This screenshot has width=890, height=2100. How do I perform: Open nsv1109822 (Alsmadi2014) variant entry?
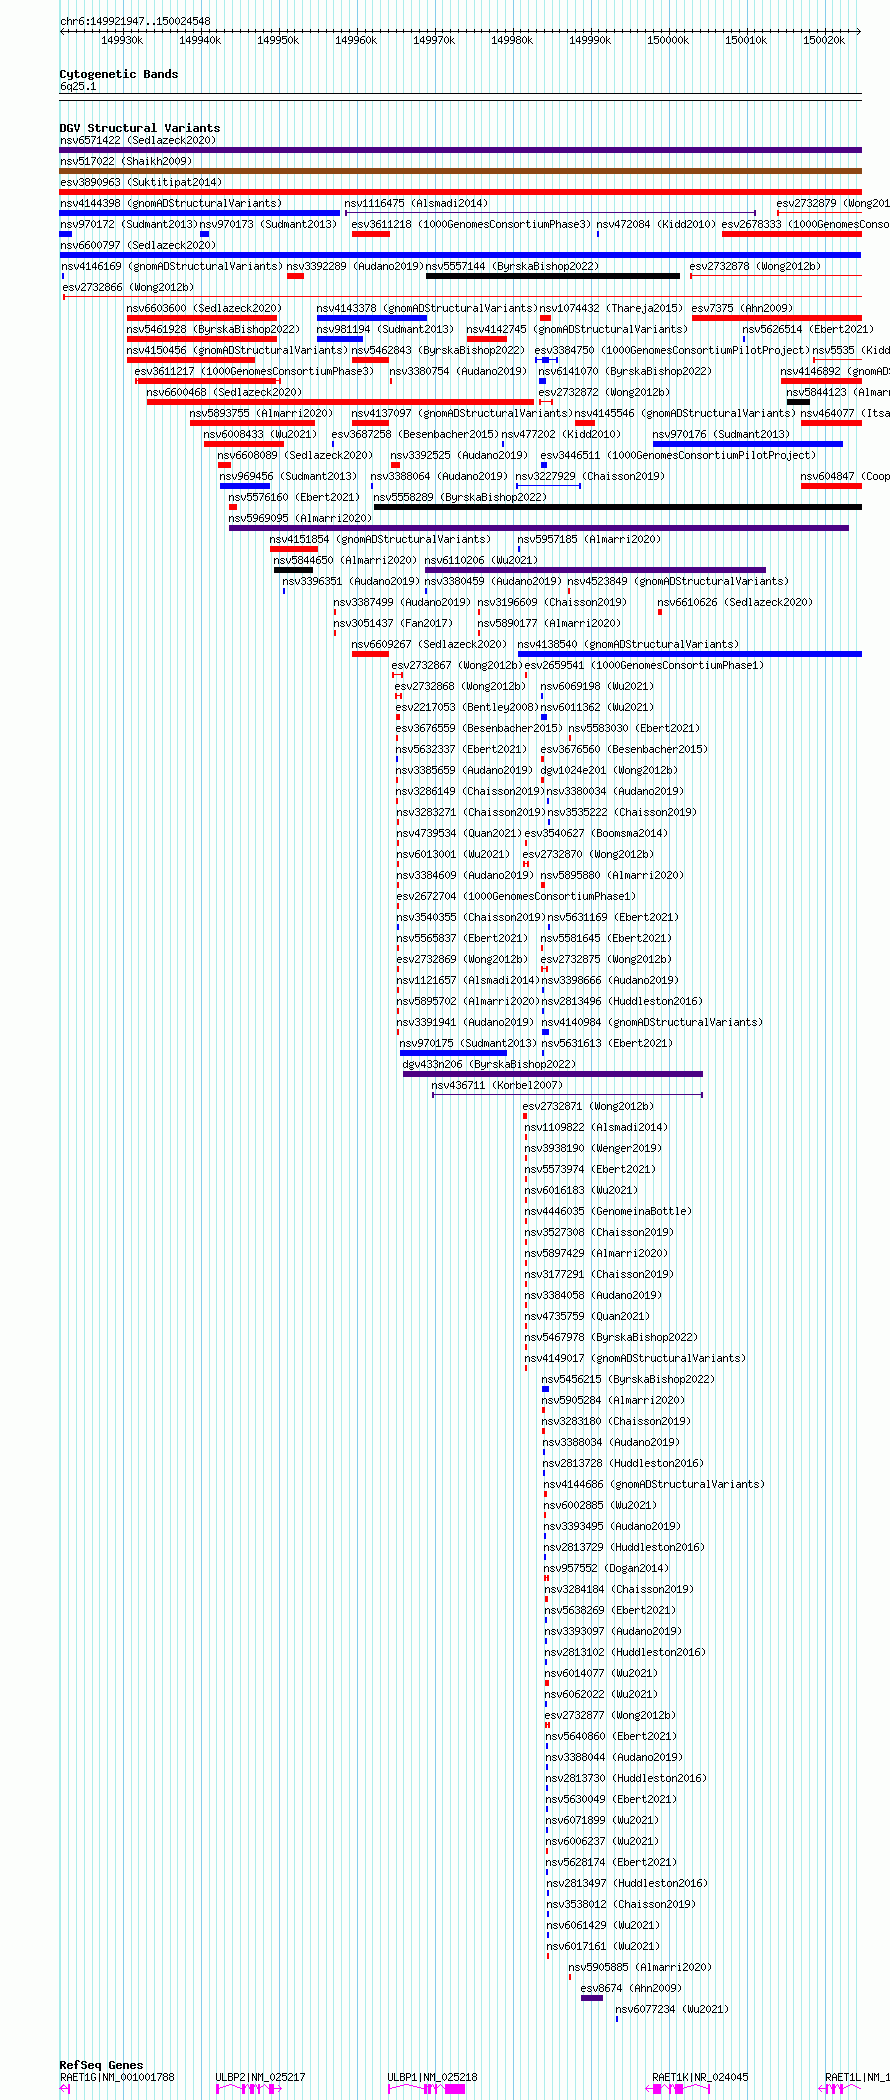click(x=596, y=1128)
